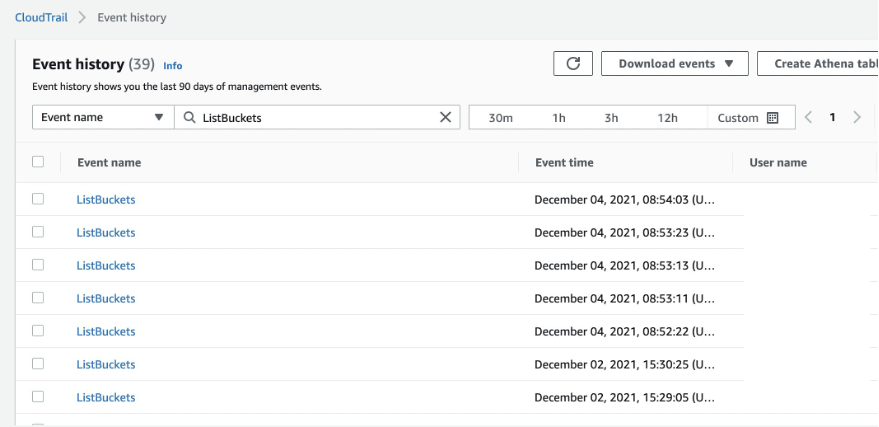The width and height of the screenshot is (879, 427).
Task: Click the Create Athena table button
Action: (822, 64)
